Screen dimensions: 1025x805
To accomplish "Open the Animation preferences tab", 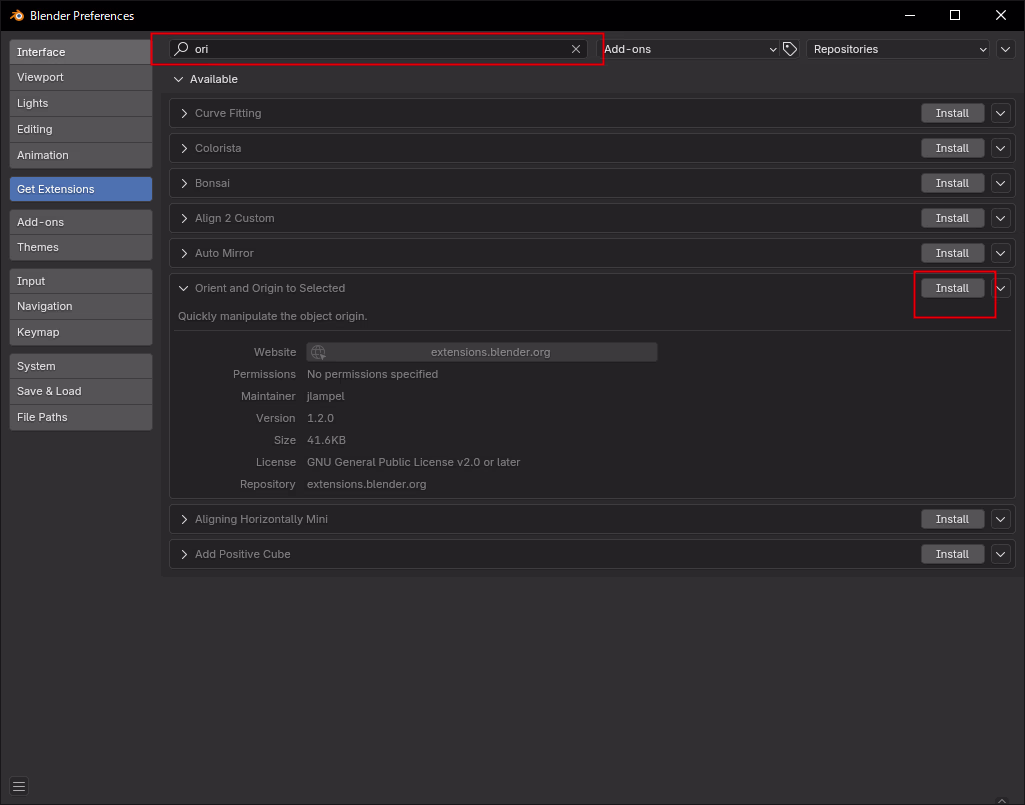I will [x=81, y=155].
